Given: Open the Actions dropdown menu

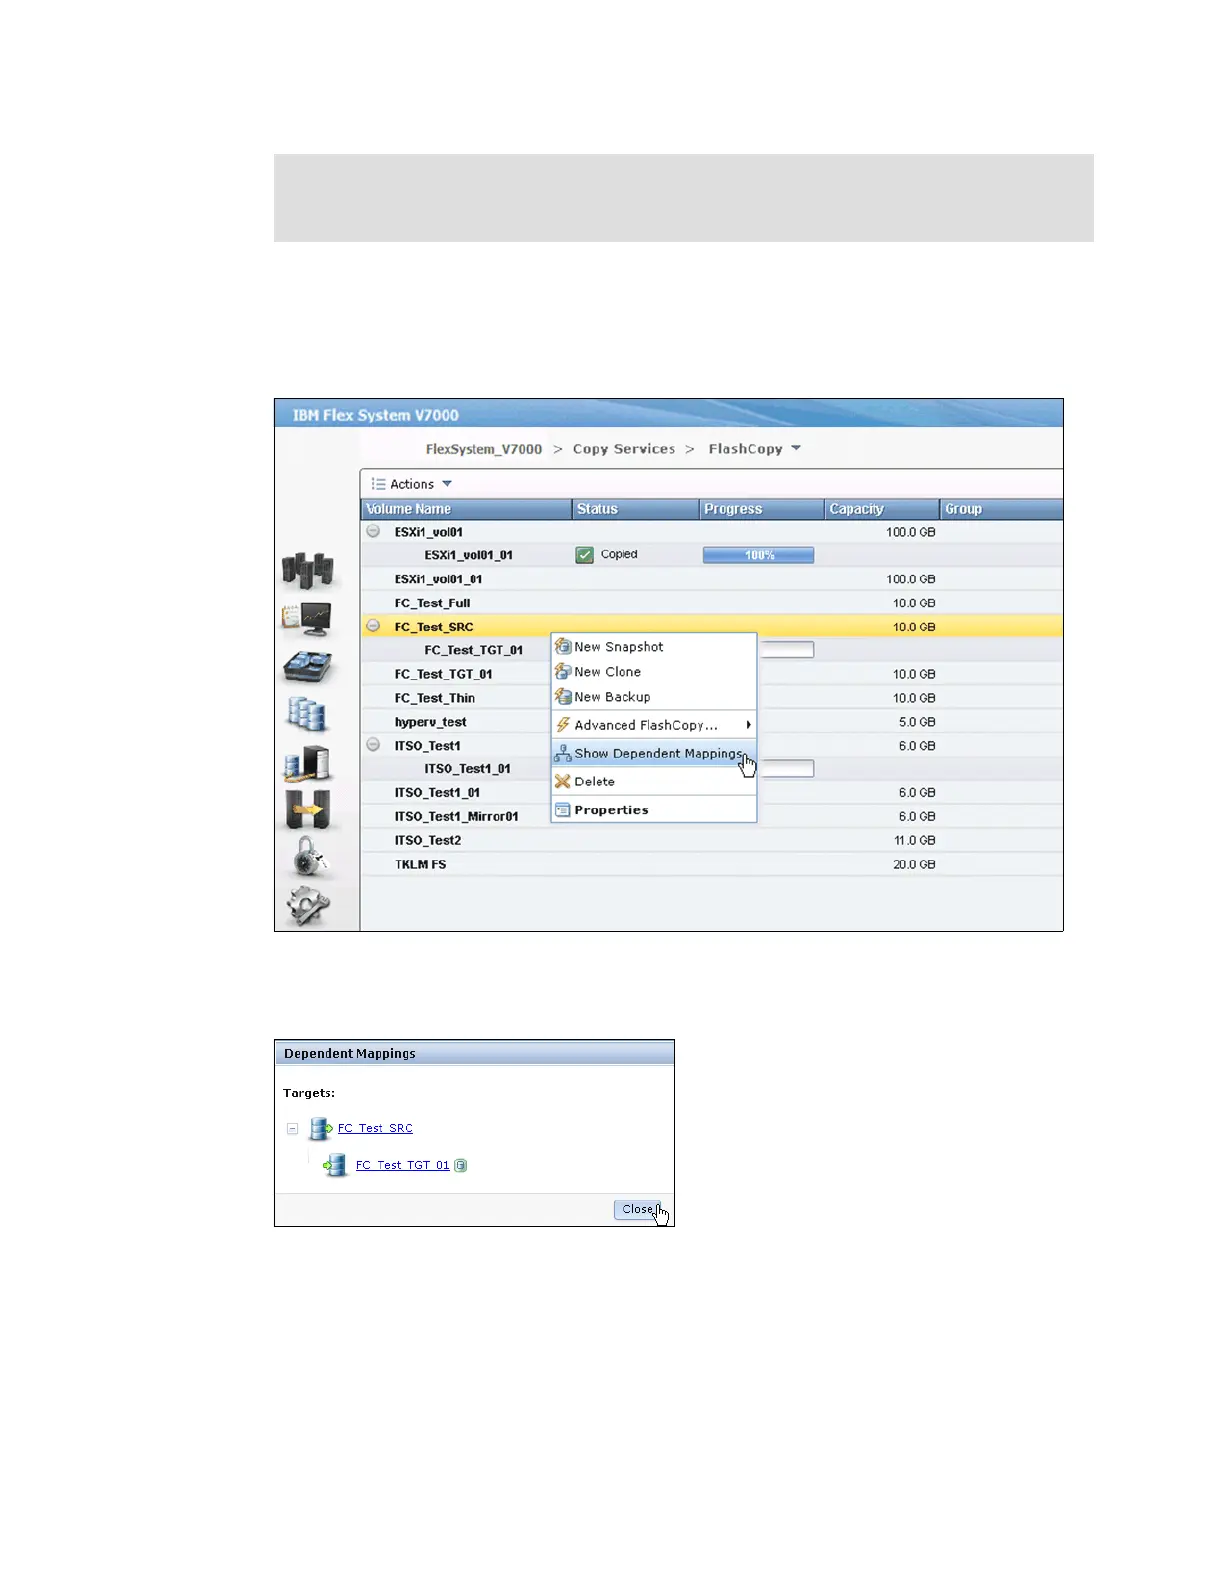Looking at the screenshot, I should click(x=412, y=484).
